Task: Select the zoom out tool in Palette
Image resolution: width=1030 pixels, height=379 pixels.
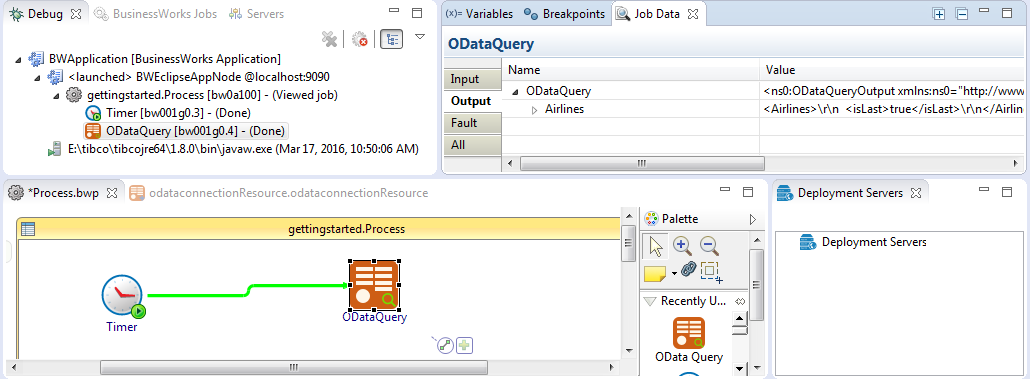Action: tap(708, 246)
